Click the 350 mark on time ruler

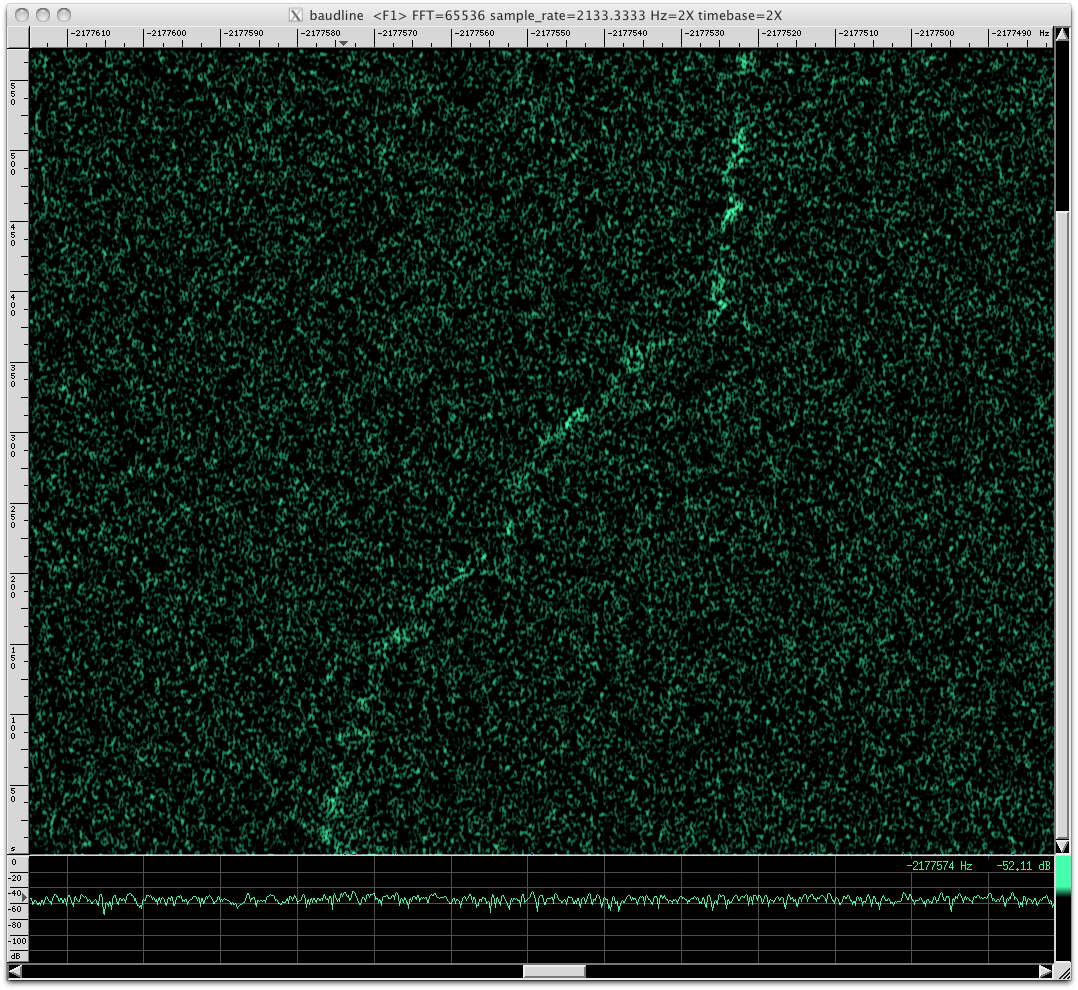click(13, 375)
